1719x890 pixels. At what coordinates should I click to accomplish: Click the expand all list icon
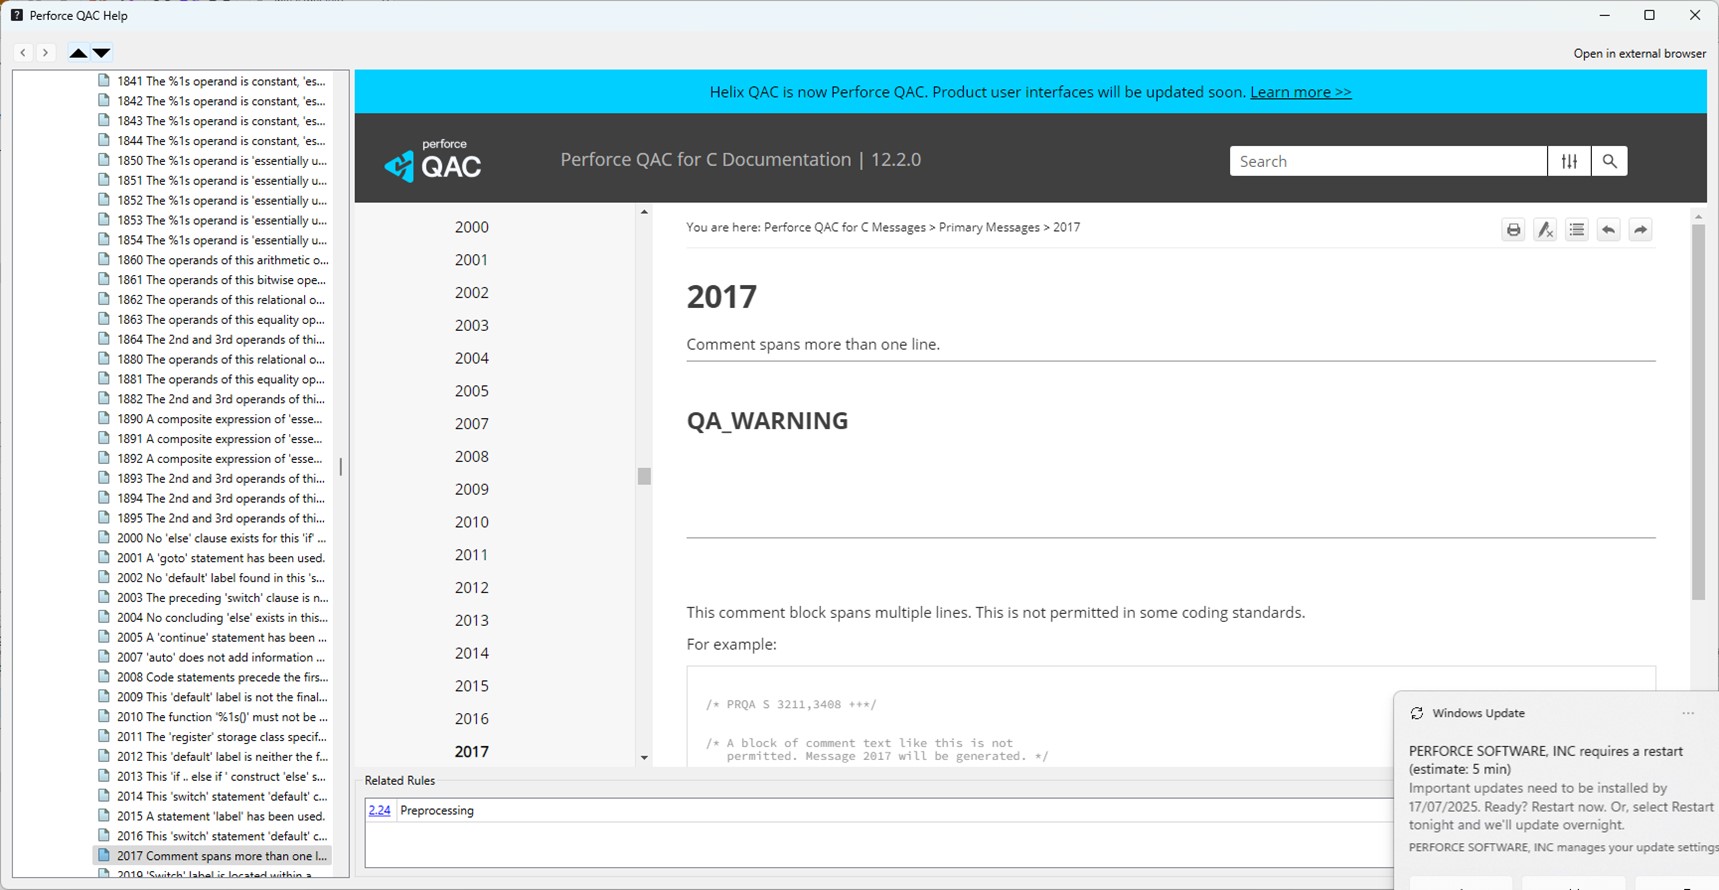pyautogui.click(x=1577, y=230)
